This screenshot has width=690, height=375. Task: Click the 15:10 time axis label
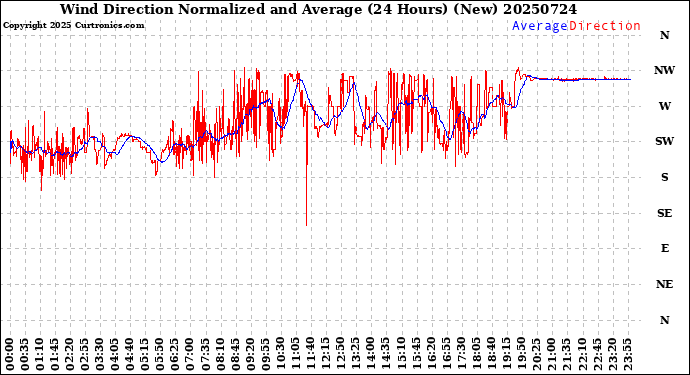(401, 354)
